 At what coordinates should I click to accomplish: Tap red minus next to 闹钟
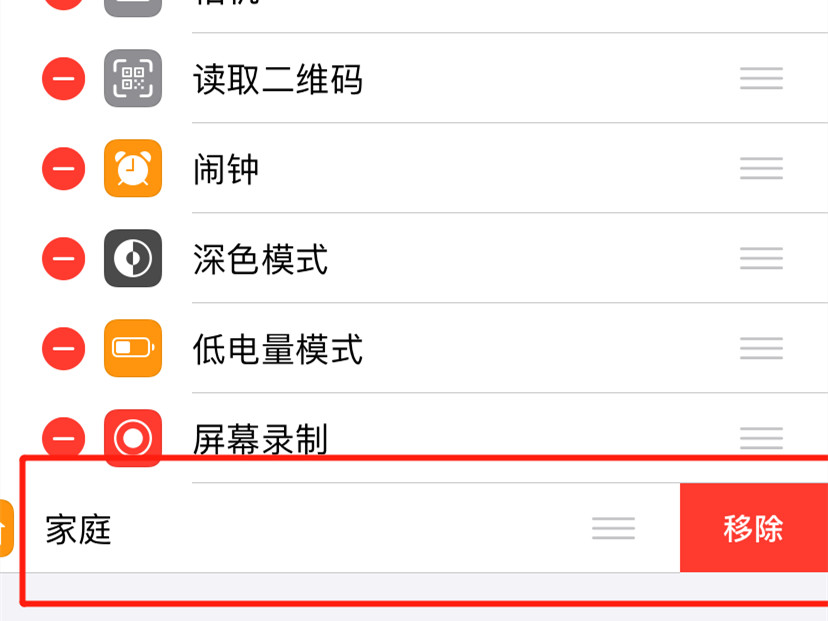point(63,168)
